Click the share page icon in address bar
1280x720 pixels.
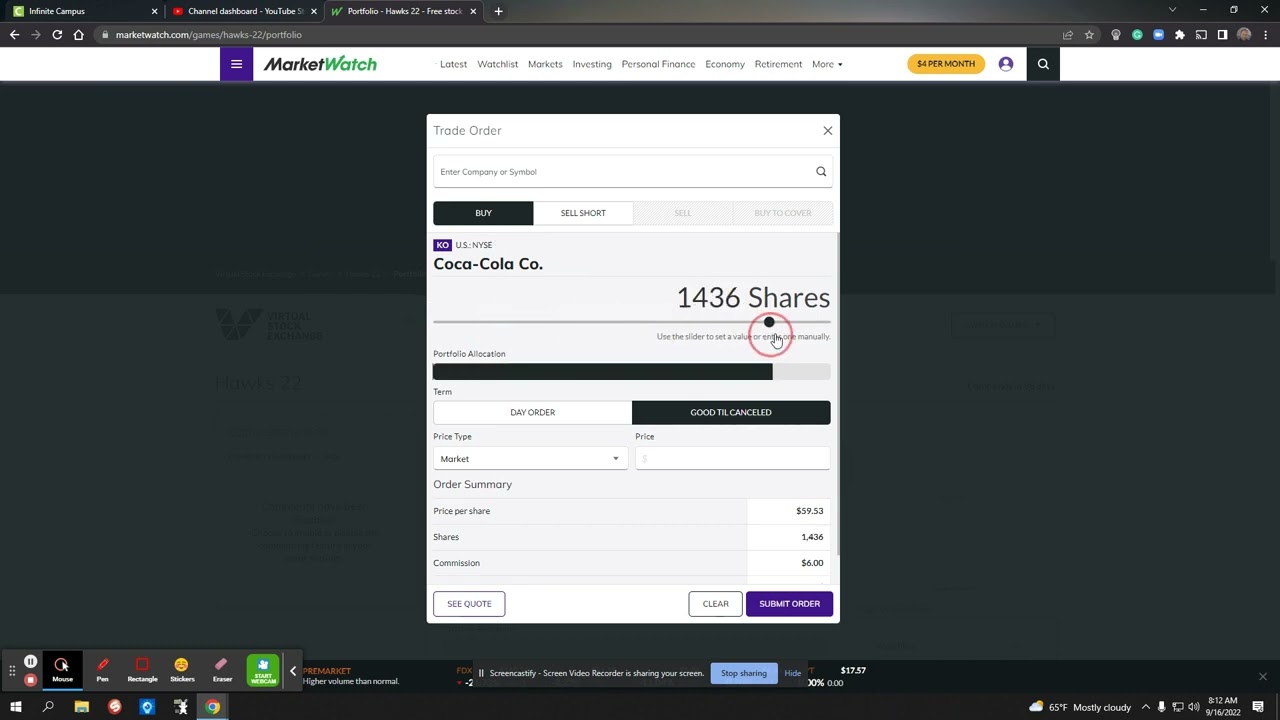coord(1068,35)
